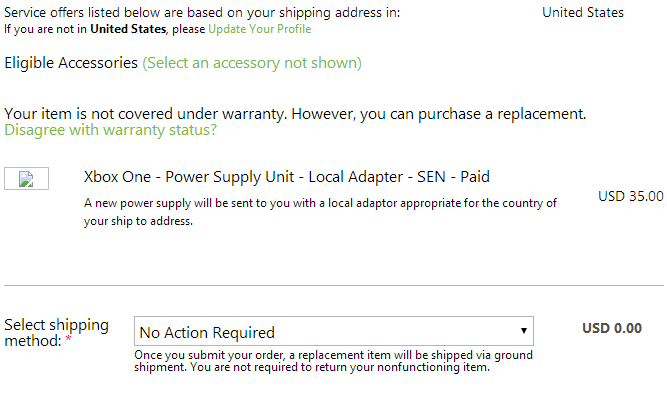Screen dimensions: 667x401
Task: Select the Xbox One Power Supply Unit title
Action: point(286,178)
